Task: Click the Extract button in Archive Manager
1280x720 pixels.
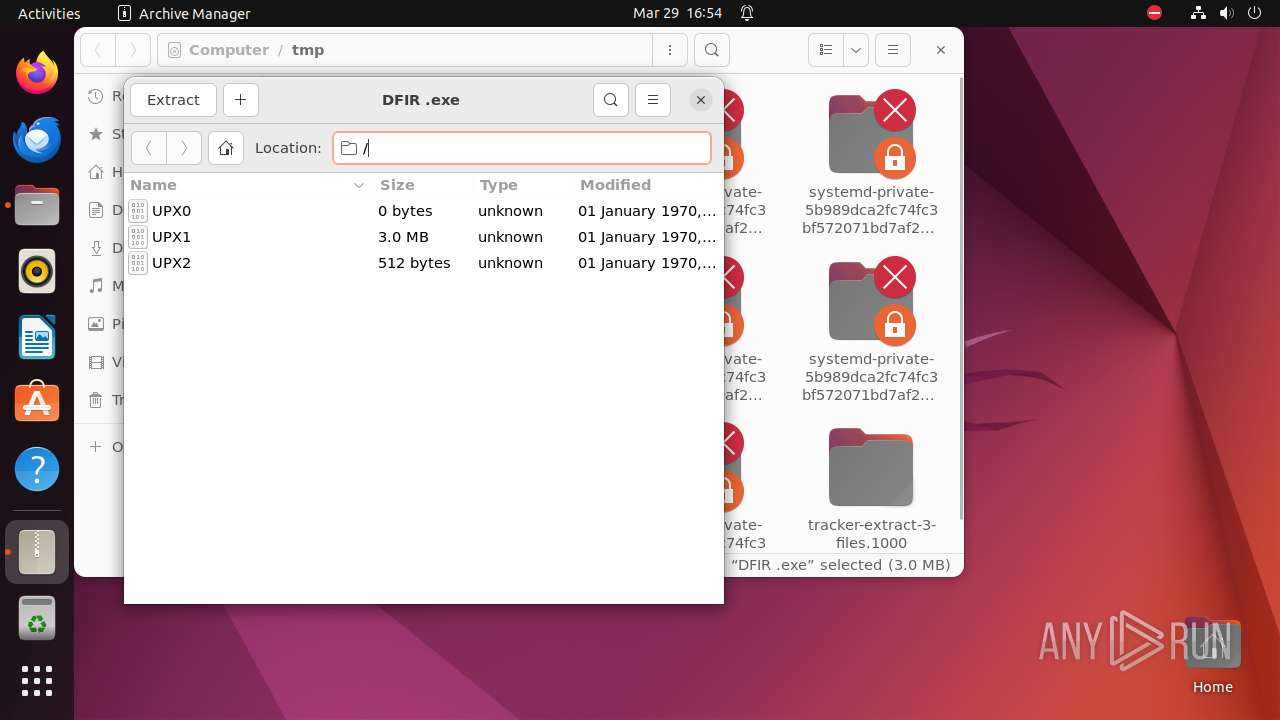Action: [173, 100]
